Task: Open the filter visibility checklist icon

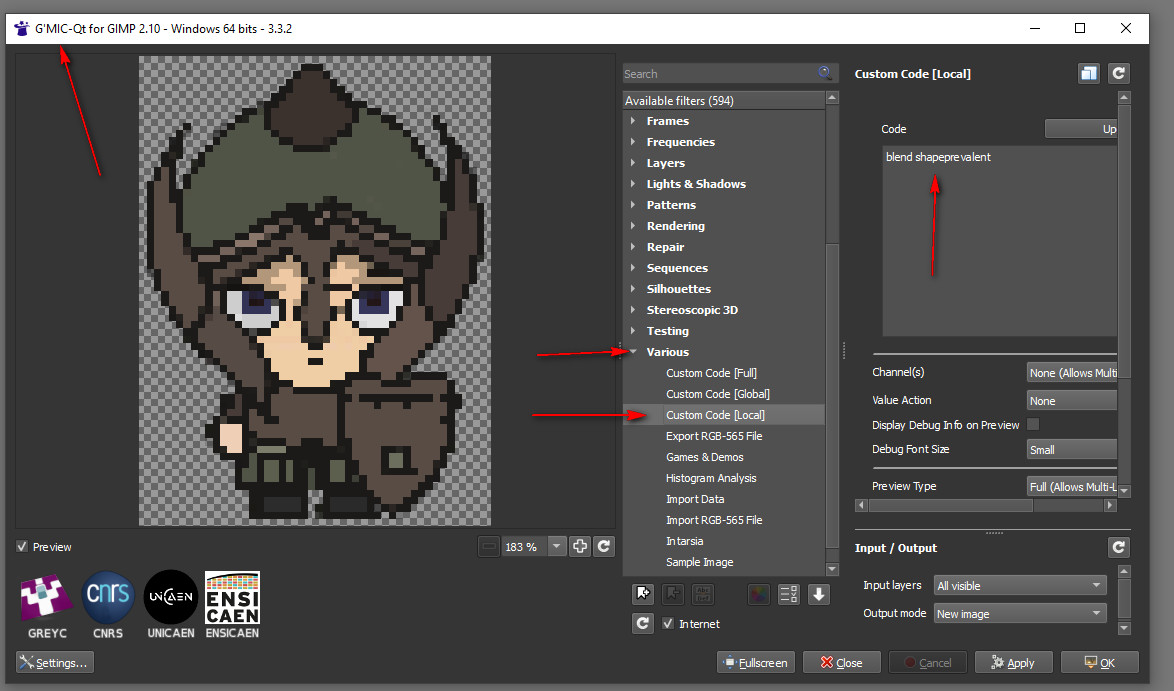Action: (x=788, y=594)
